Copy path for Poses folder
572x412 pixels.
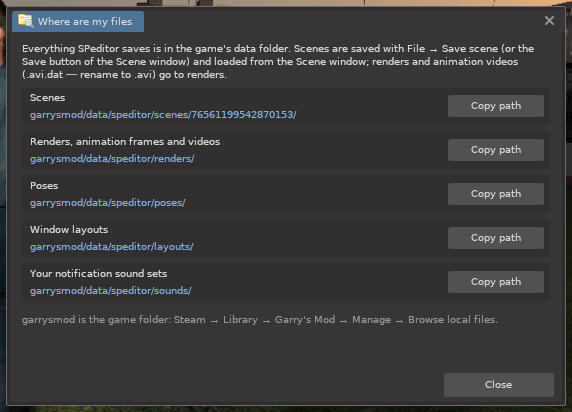click(496, 194)
